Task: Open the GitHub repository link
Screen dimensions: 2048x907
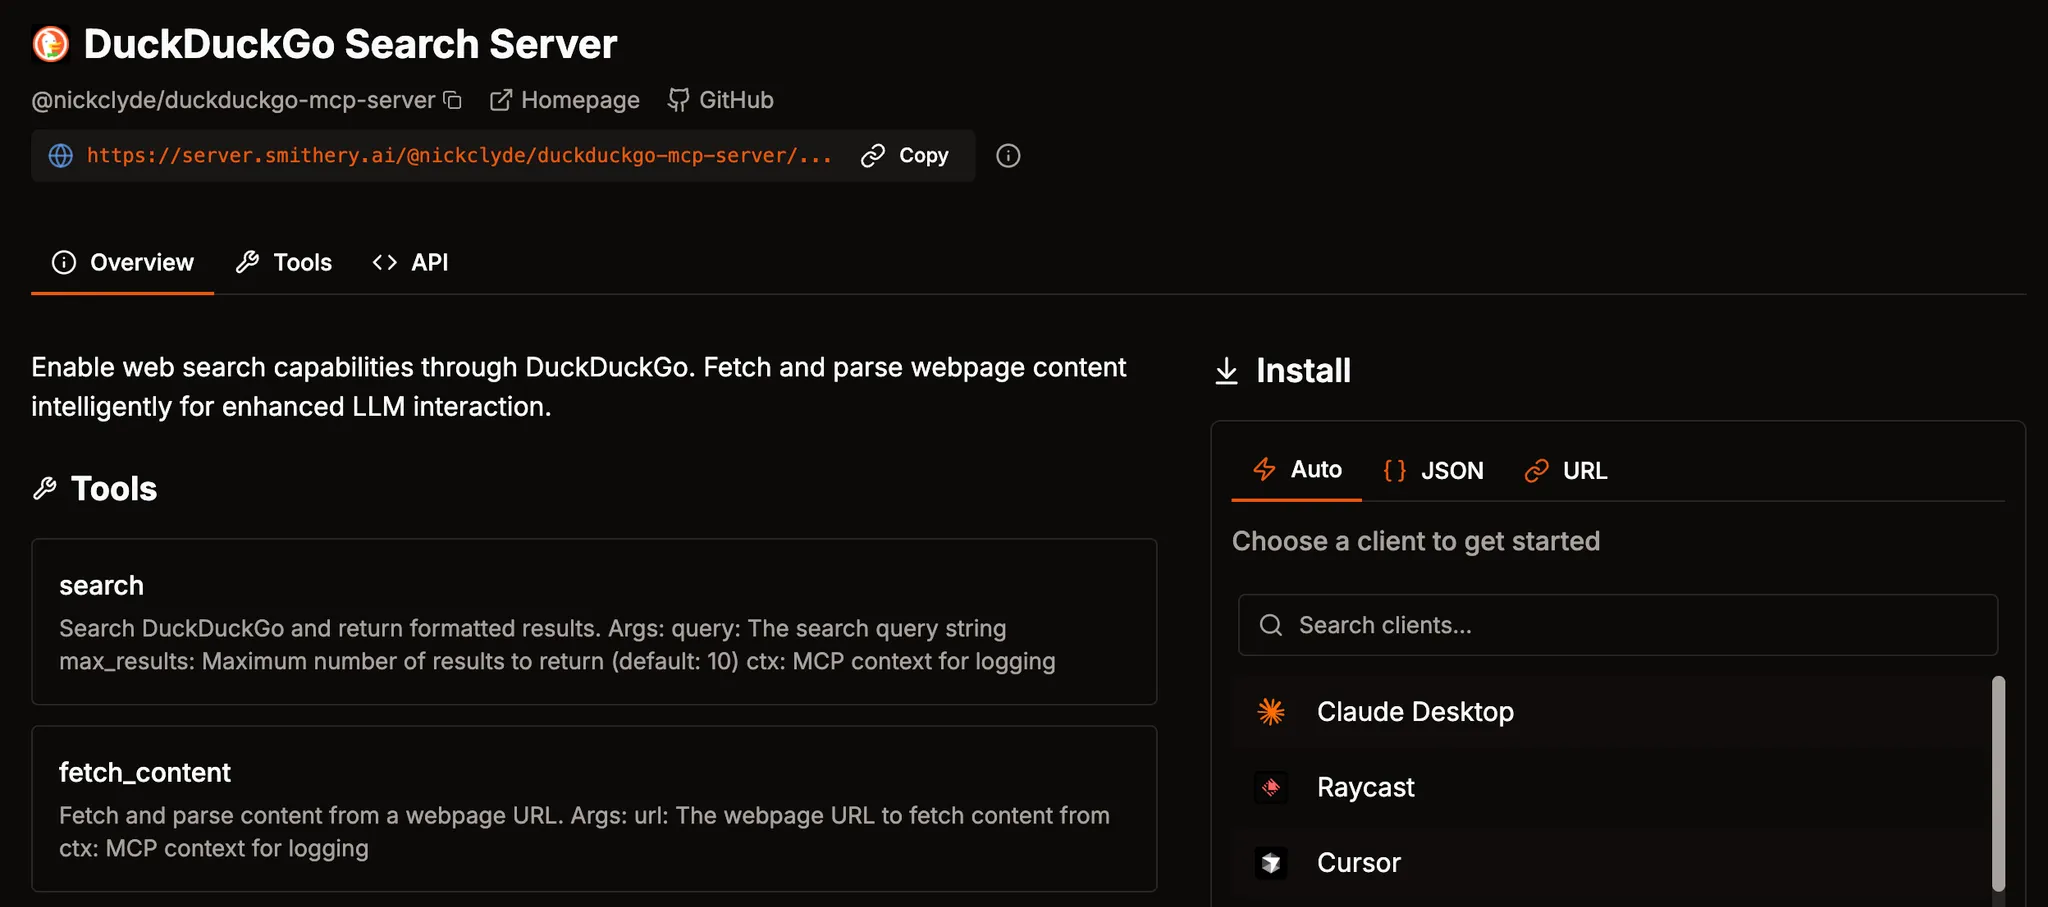Action: coord(721,100)
